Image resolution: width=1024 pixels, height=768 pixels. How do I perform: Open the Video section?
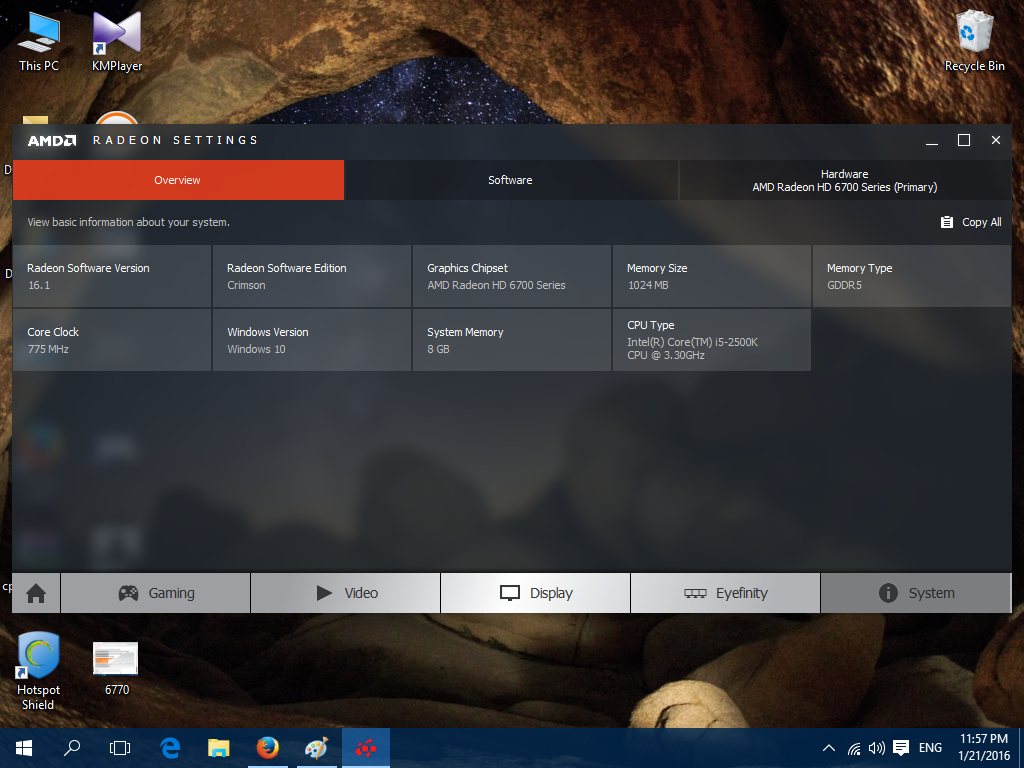346,593
